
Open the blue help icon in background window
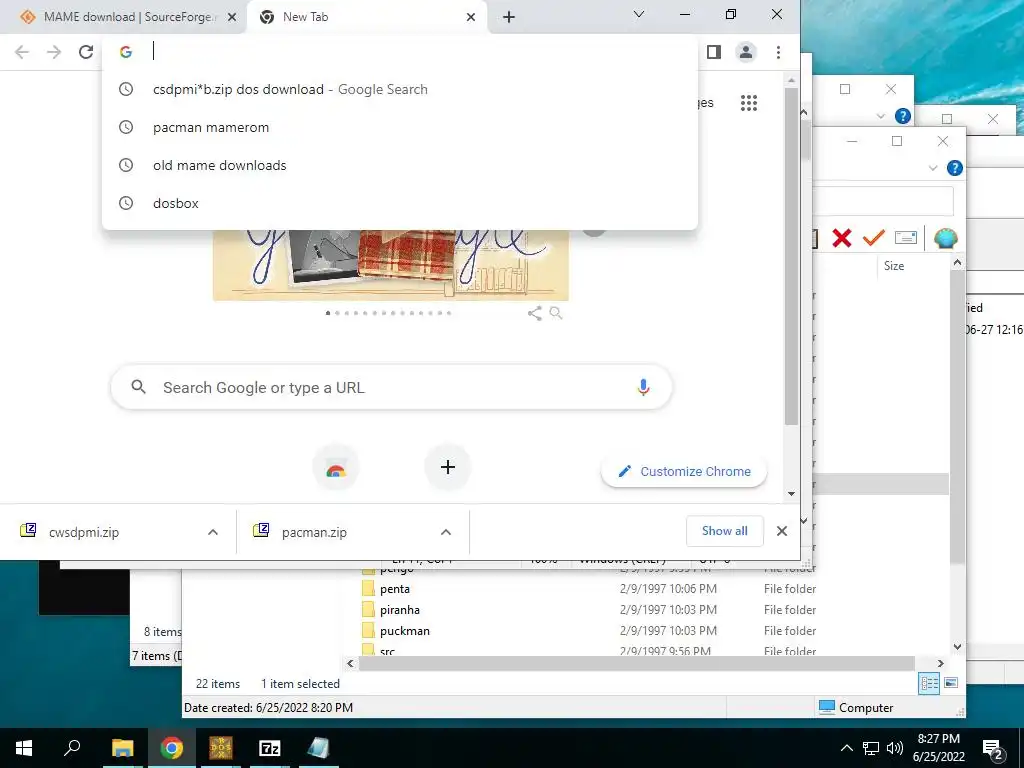[955, 168]
